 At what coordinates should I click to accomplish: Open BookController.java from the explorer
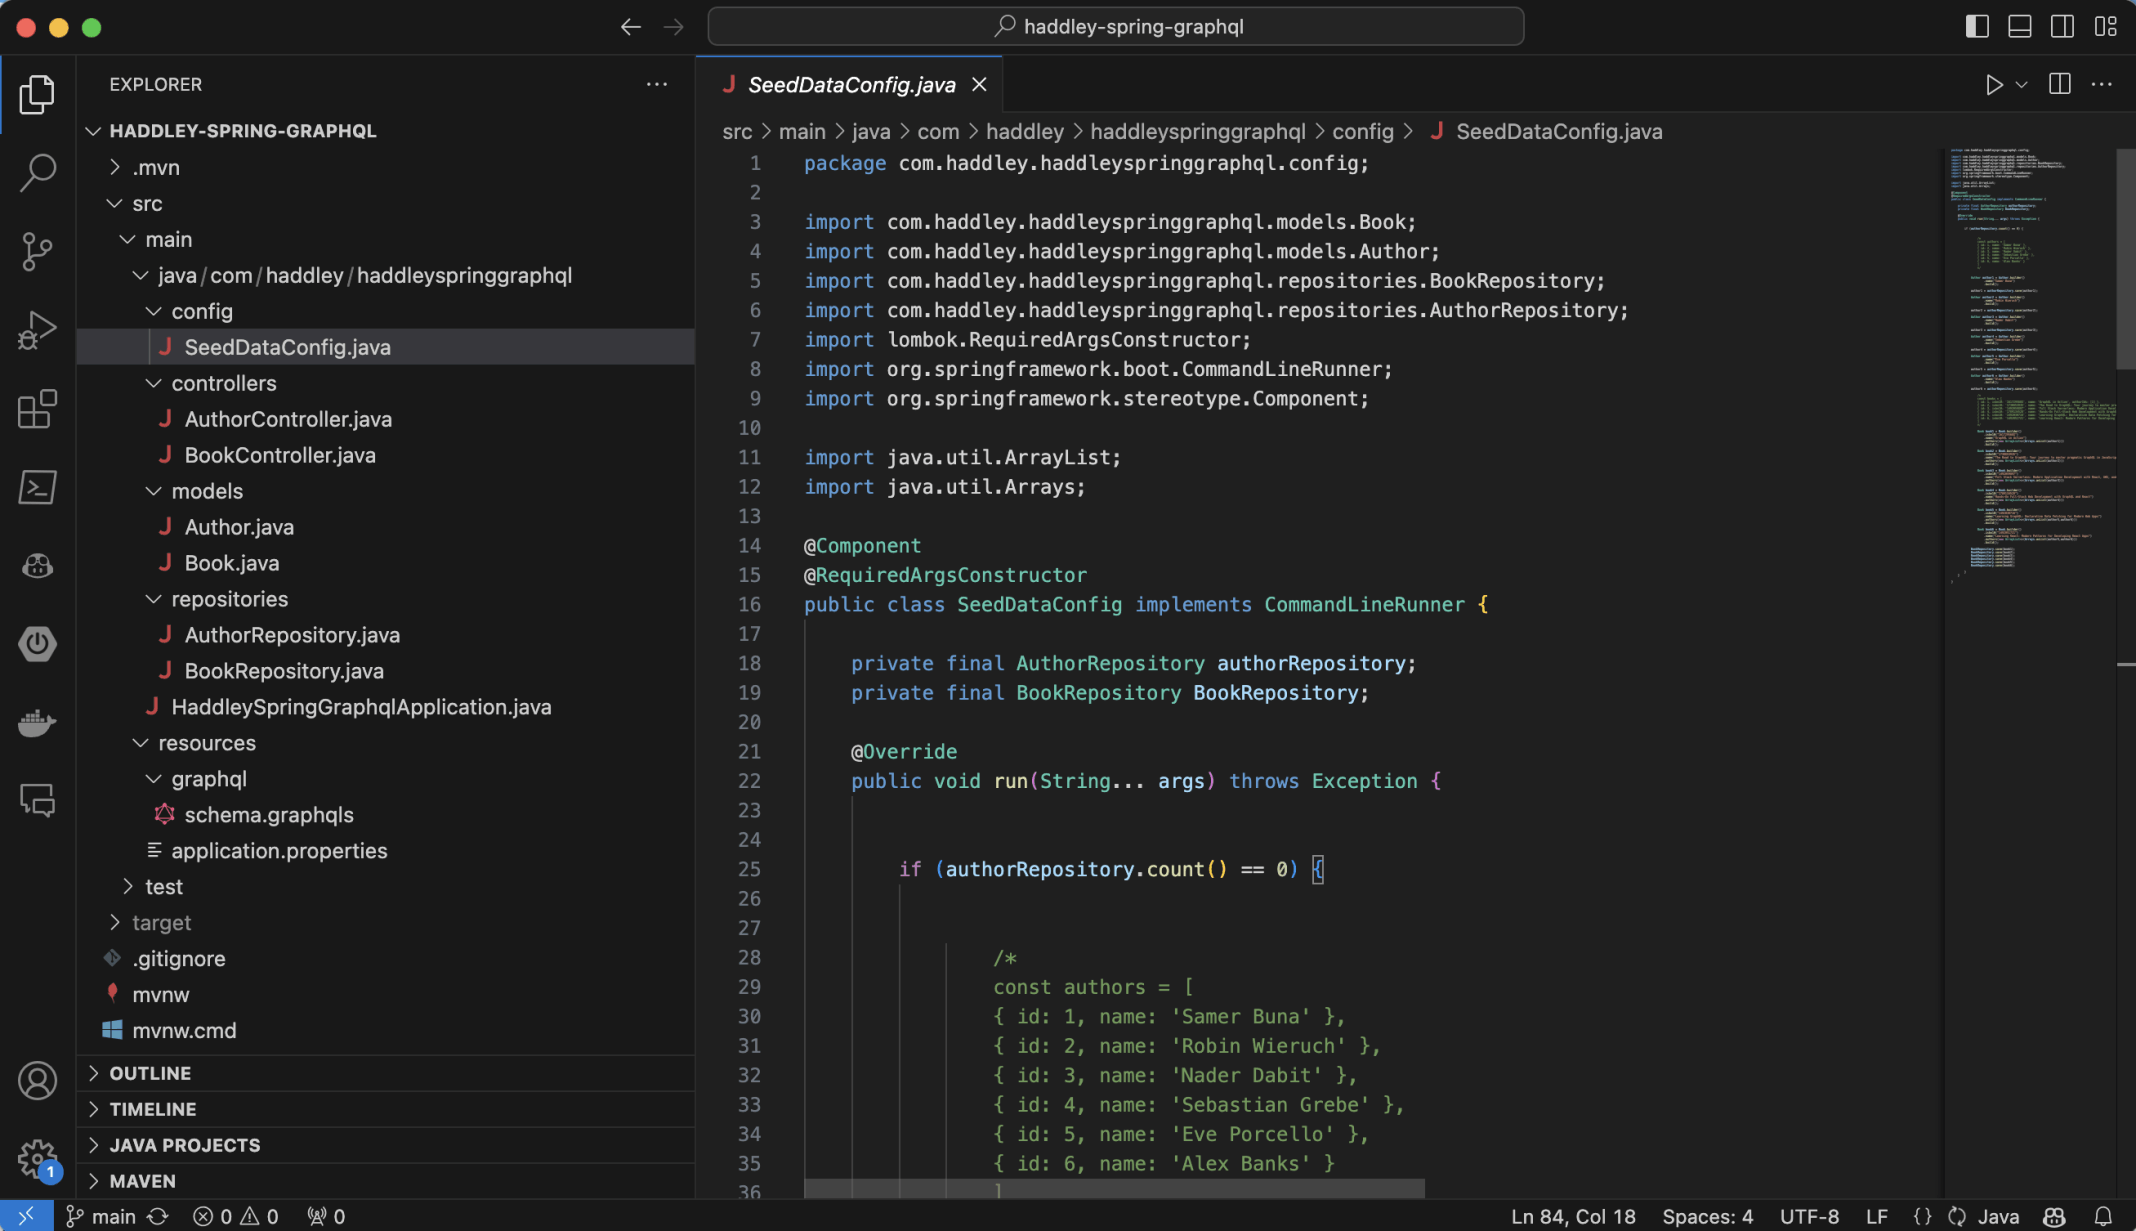coord(280,455)
